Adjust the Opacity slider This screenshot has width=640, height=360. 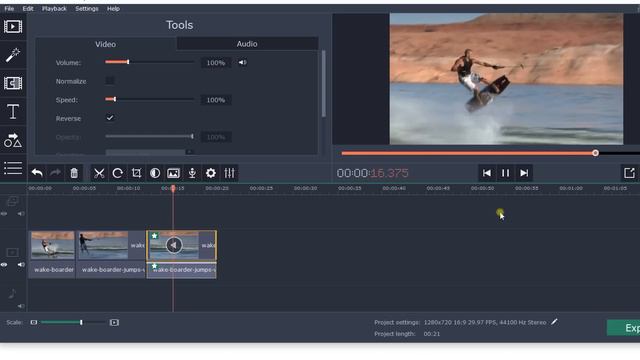point(150,136)
